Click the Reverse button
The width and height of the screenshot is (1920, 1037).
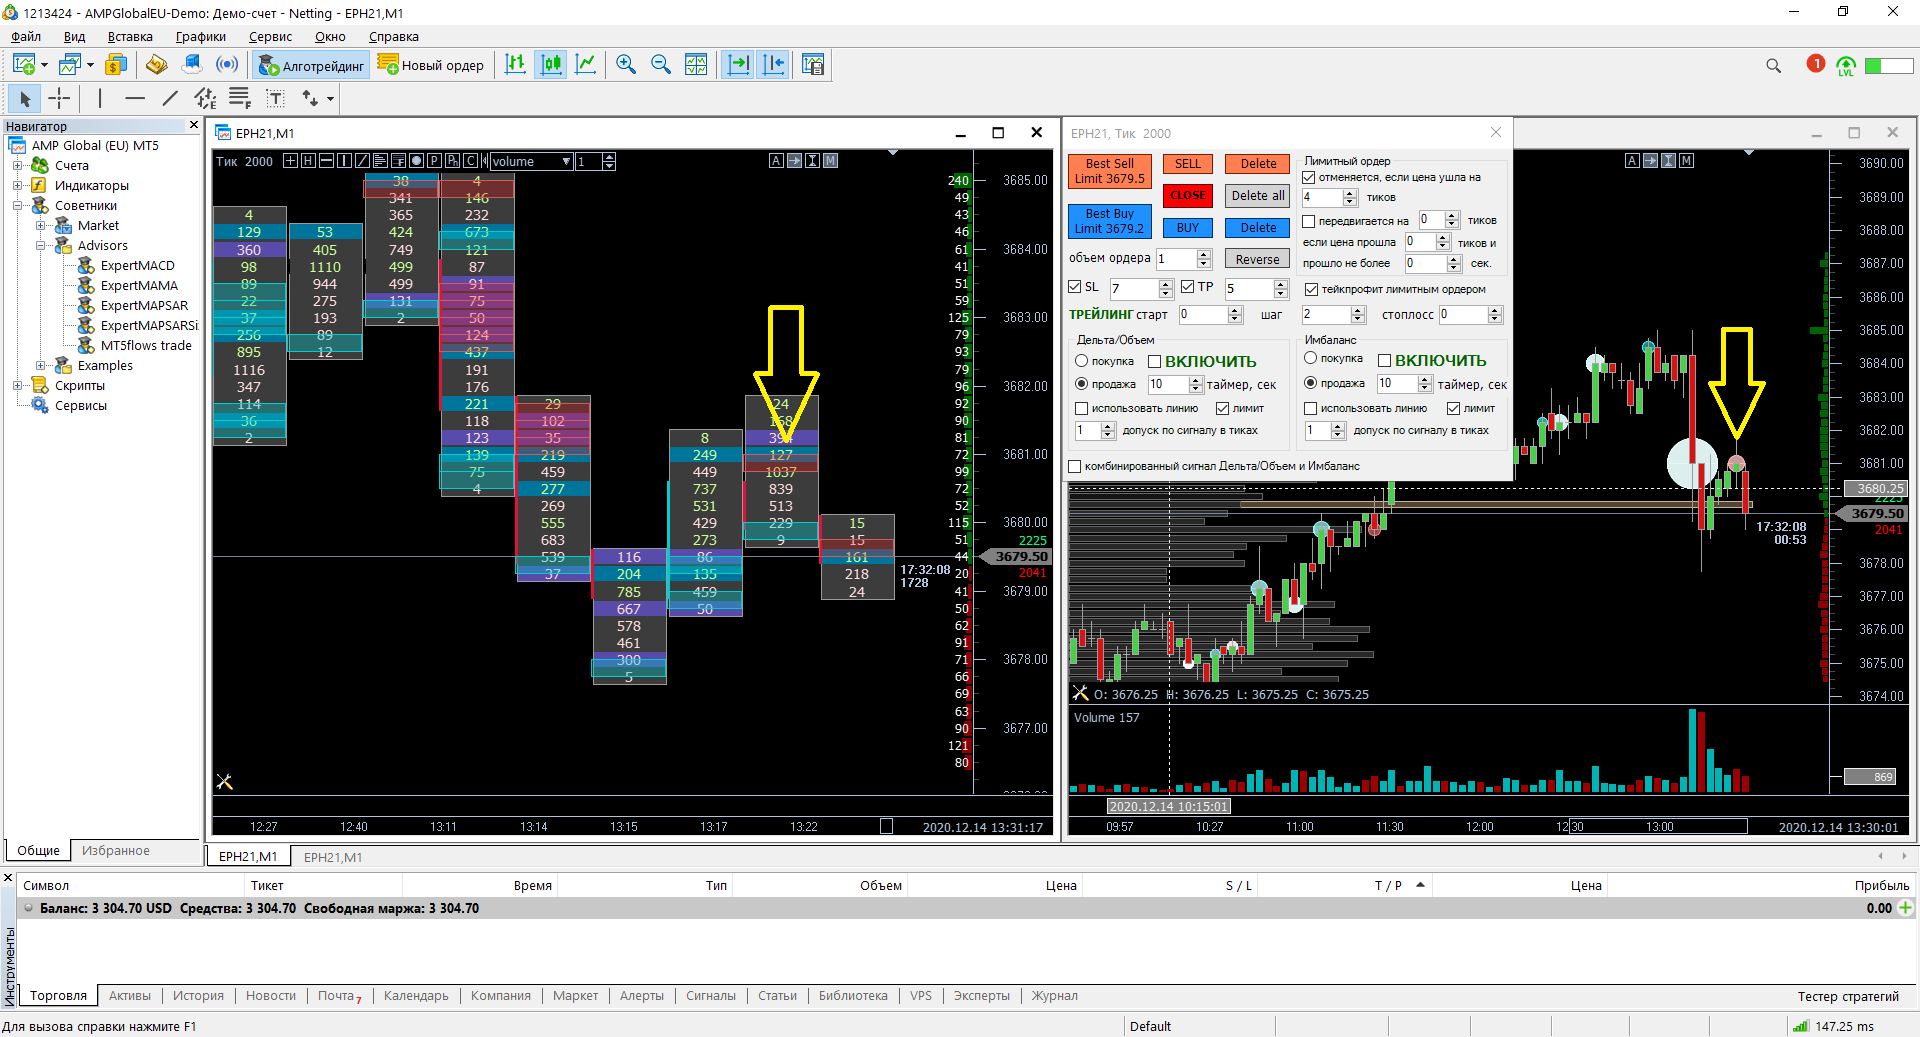click(1257, 259)
